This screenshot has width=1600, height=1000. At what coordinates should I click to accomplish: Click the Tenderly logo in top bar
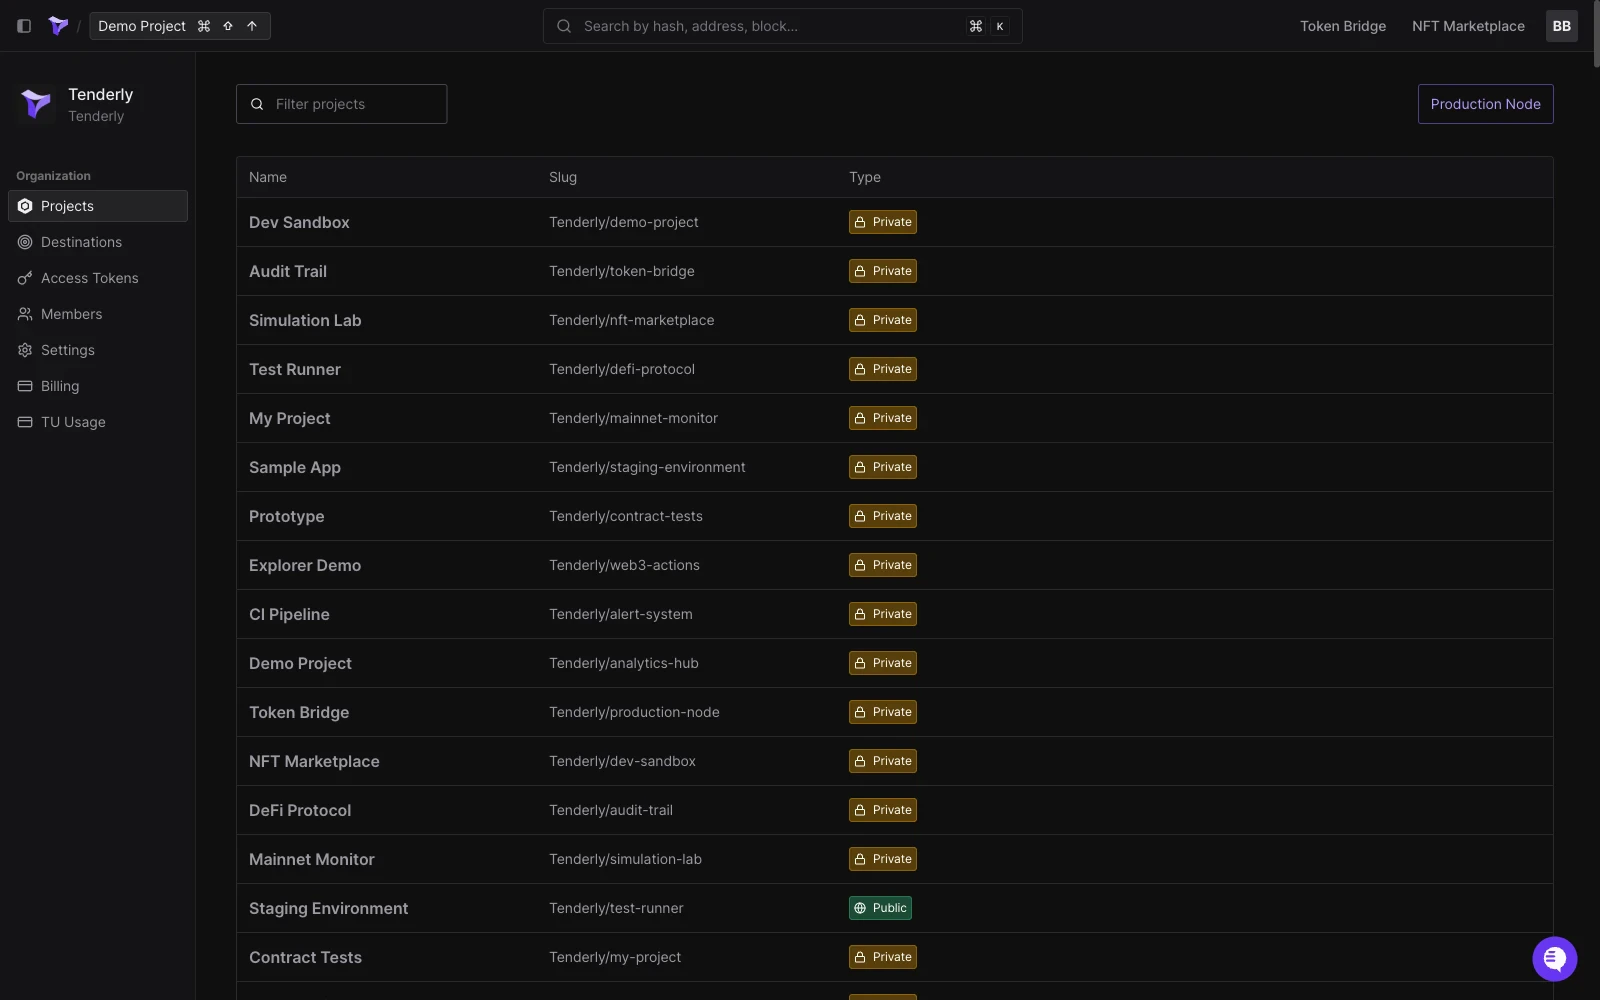[x=58, y=26]
